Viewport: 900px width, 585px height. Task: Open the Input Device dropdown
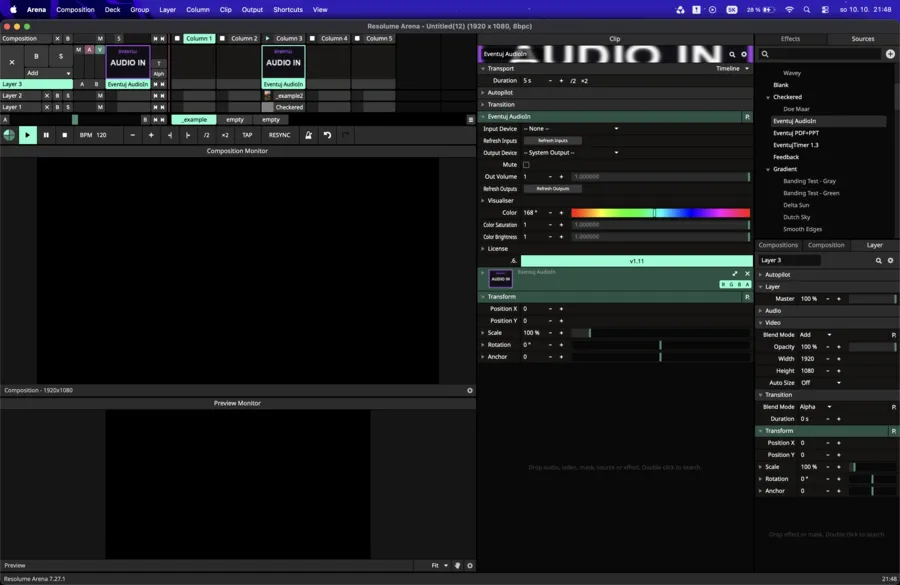pyautogui.click(x=571, y=129)
